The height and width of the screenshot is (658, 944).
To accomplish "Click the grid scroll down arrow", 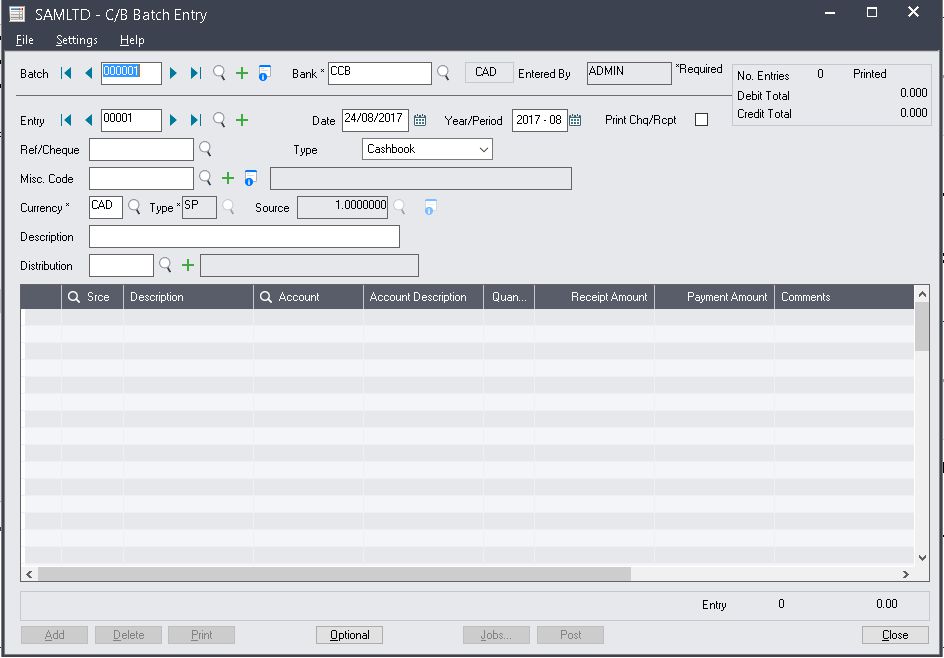I will coord(922,557).
